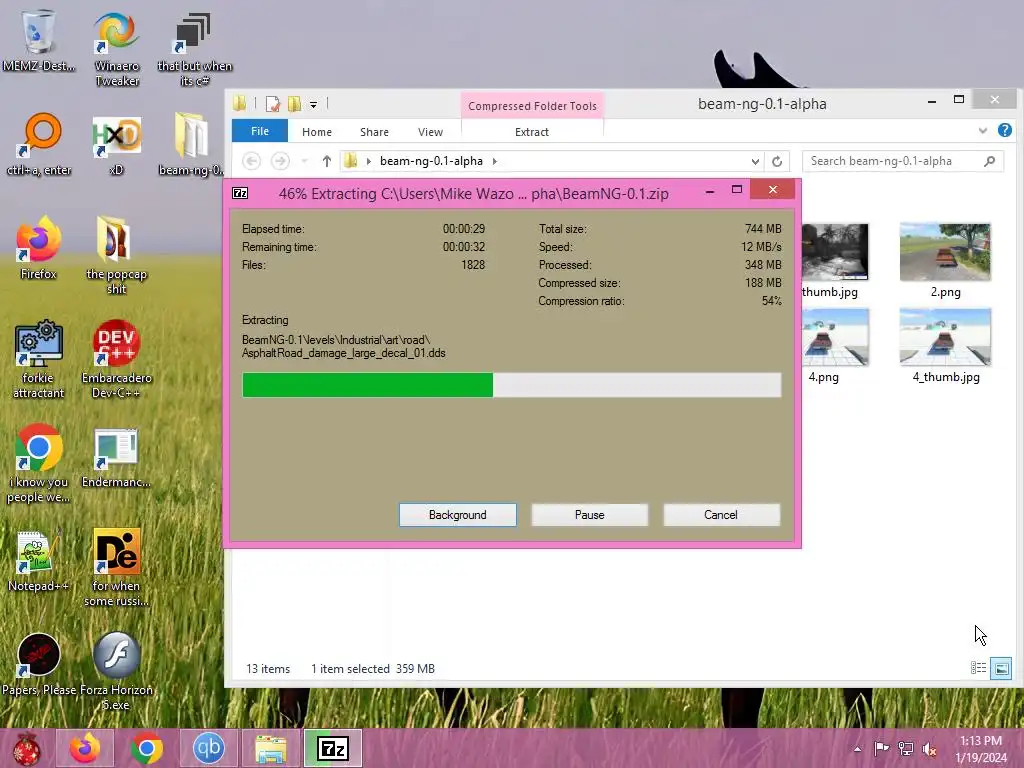The width and height of the screenshot is (1024, 768).
Task: Select the Compressed Folder Tools tab header
Action: click(x=532, y=106)
